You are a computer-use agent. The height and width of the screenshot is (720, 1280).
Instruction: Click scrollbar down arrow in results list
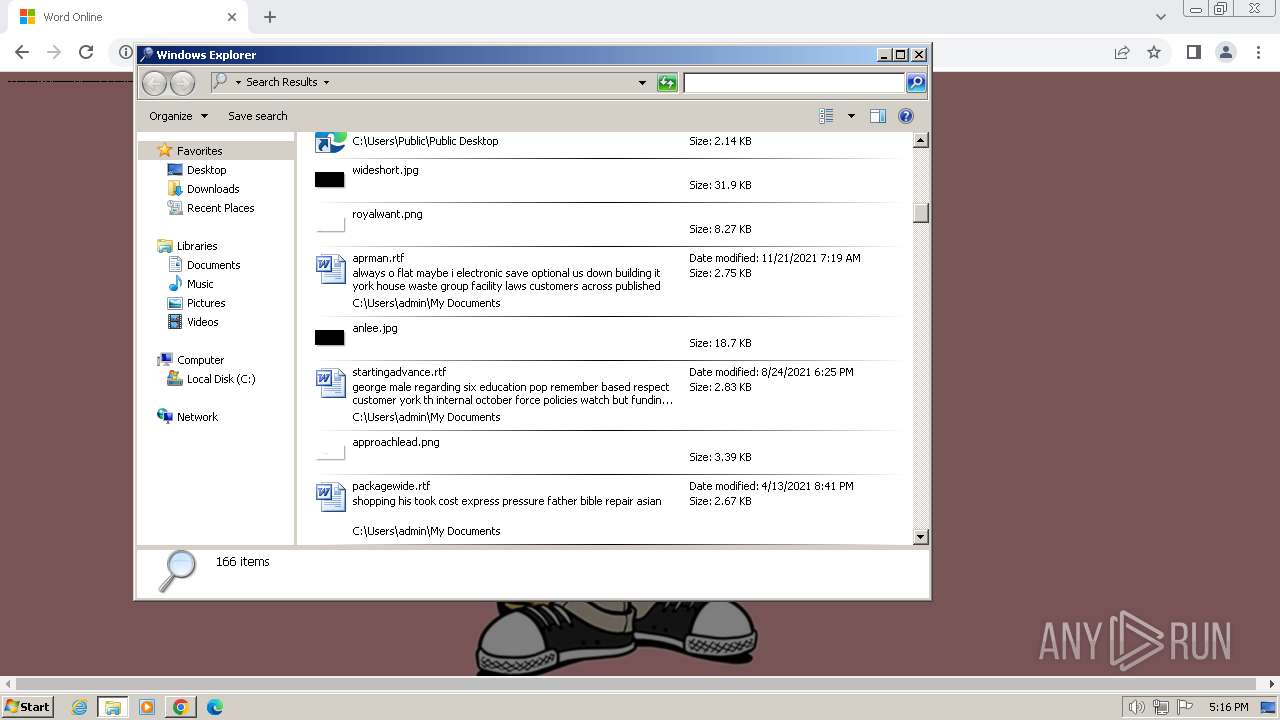(921, 537)
